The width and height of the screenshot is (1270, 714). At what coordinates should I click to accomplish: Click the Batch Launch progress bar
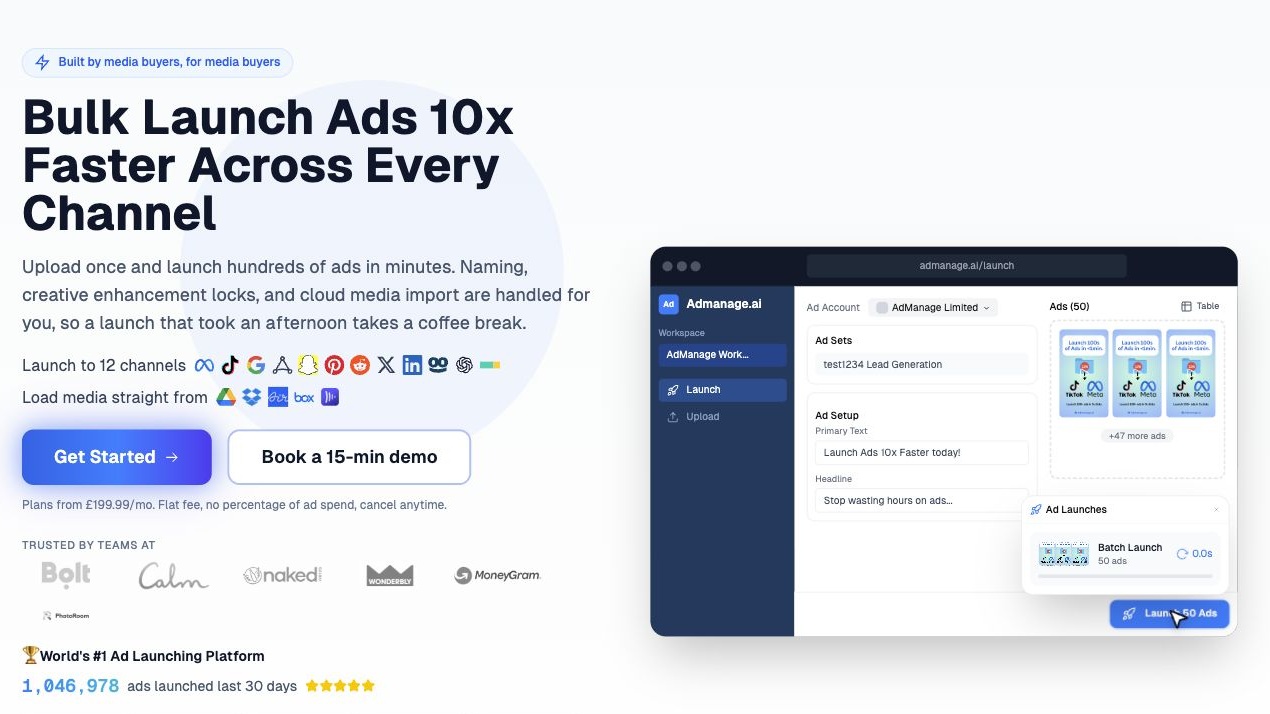[x=1125, y=576]
